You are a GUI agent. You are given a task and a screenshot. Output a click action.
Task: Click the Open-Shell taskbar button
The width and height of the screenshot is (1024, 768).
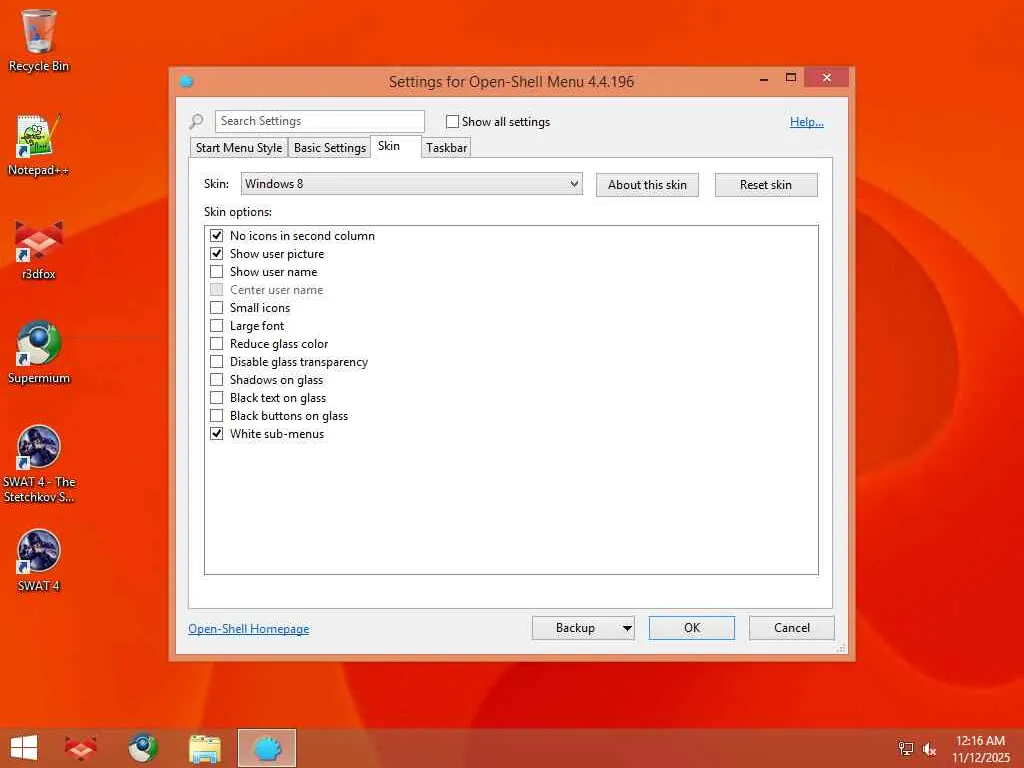(266, 748)
